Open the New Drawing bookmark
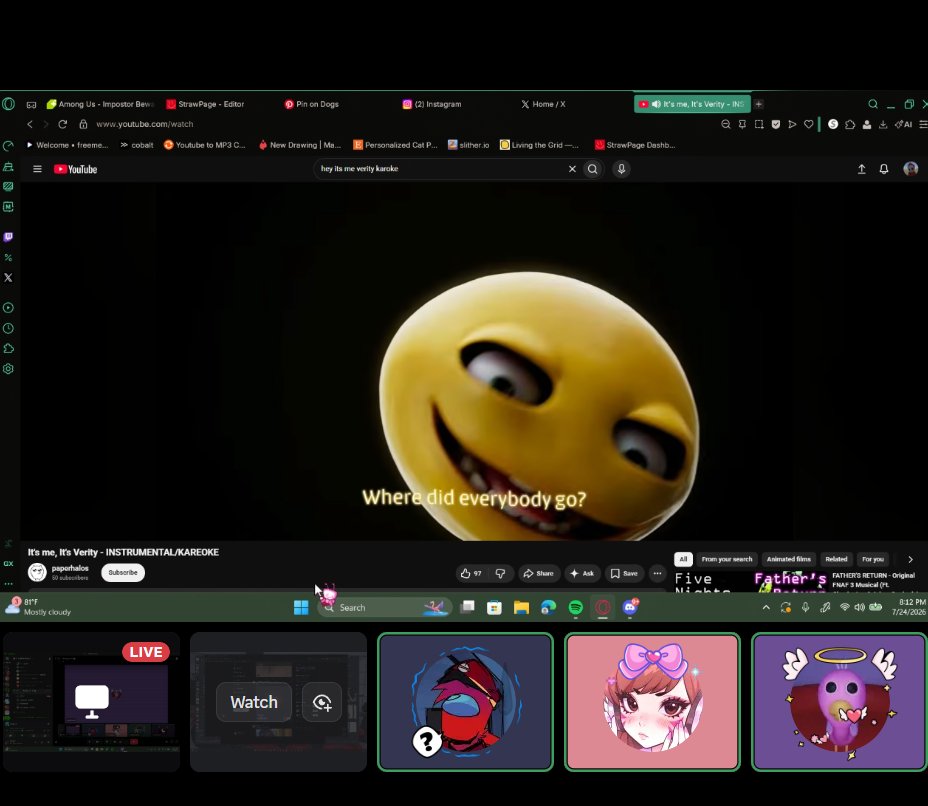Viewport: 928px width, 806px height. pyautogui.click(x=300, y=145)
